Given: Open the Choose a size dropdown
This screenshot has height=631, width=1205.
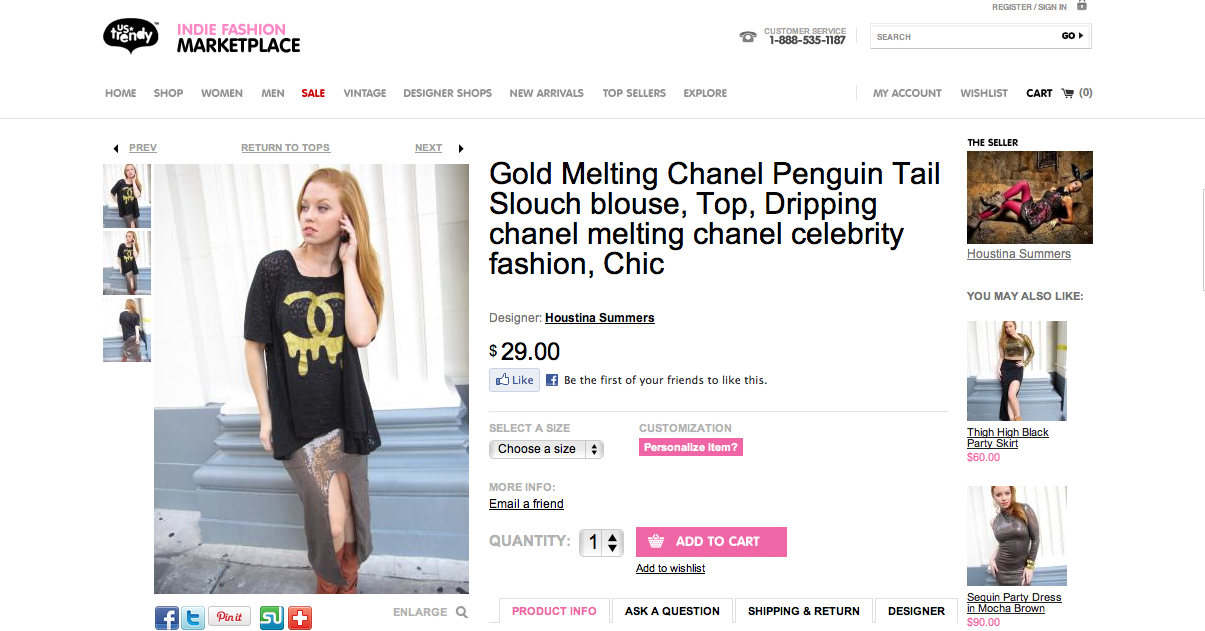Looking at the screenshot, I should coord(546,449).
